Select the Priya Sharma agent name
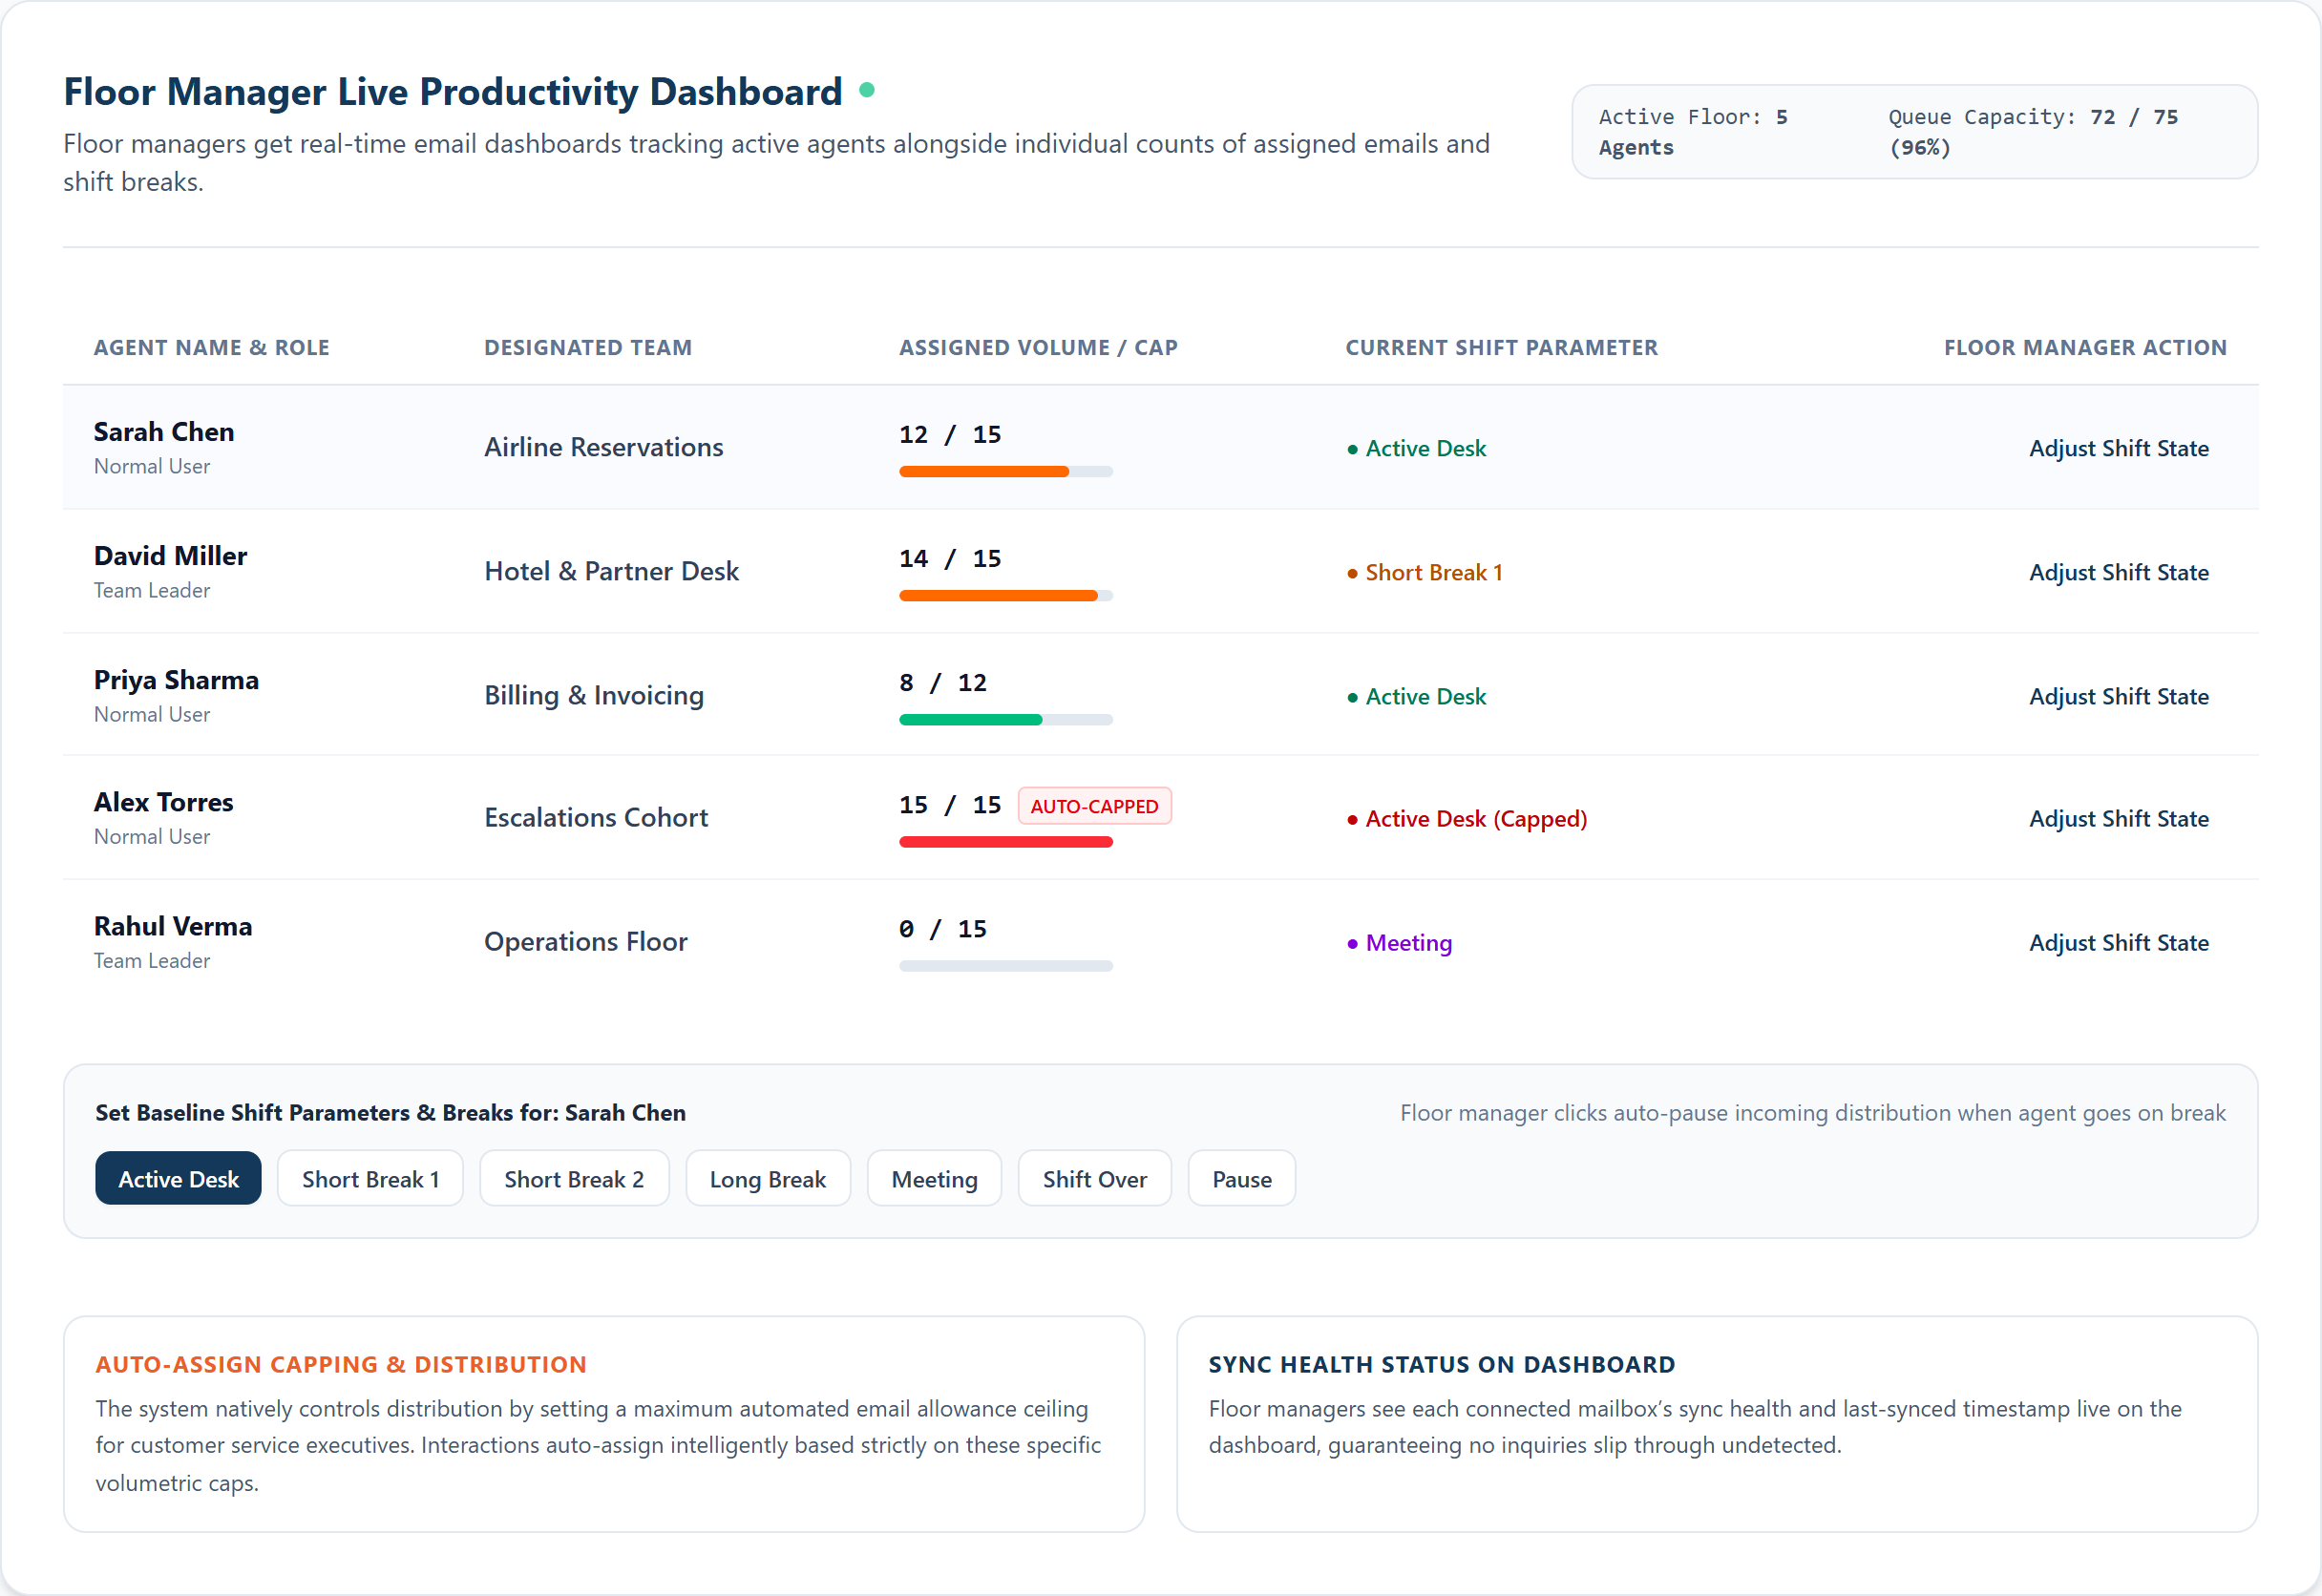2322x1596 pixels. pos(176,680)
